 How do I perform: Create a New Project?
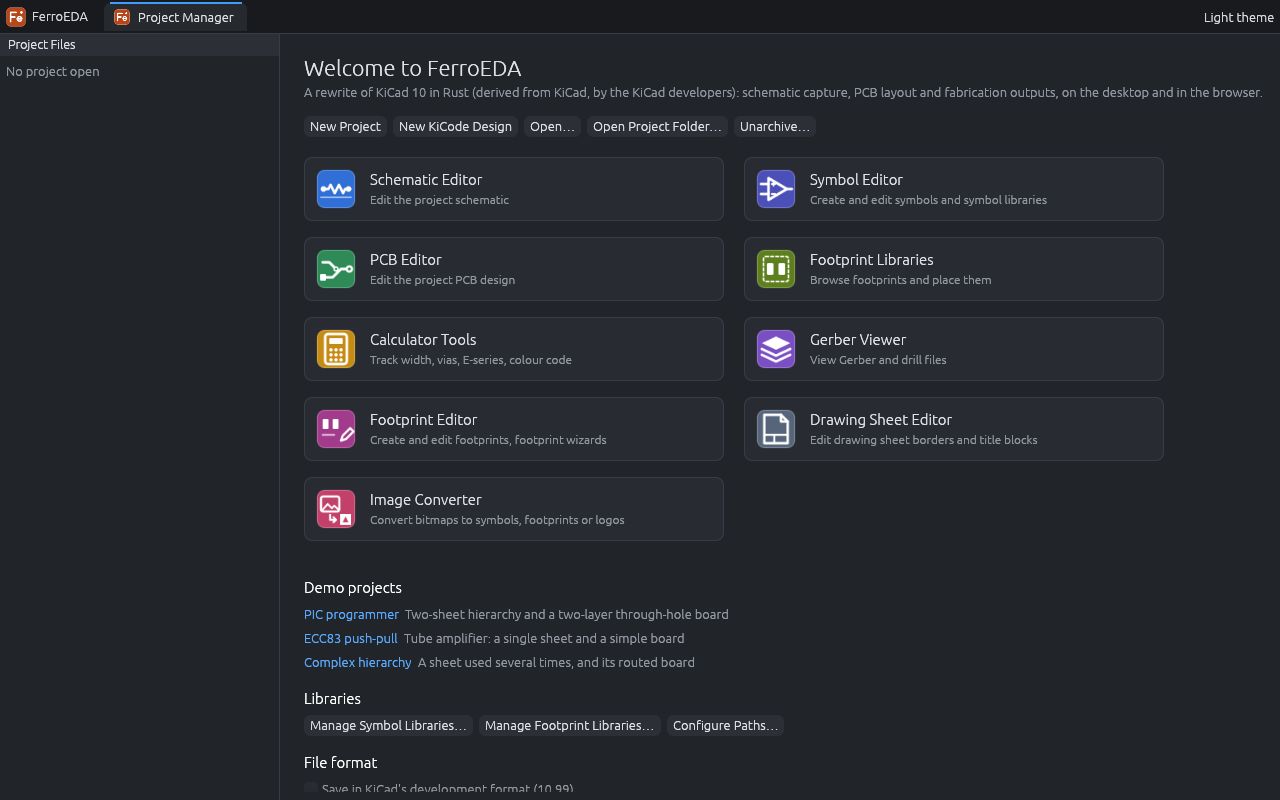[x=345, y=126]
